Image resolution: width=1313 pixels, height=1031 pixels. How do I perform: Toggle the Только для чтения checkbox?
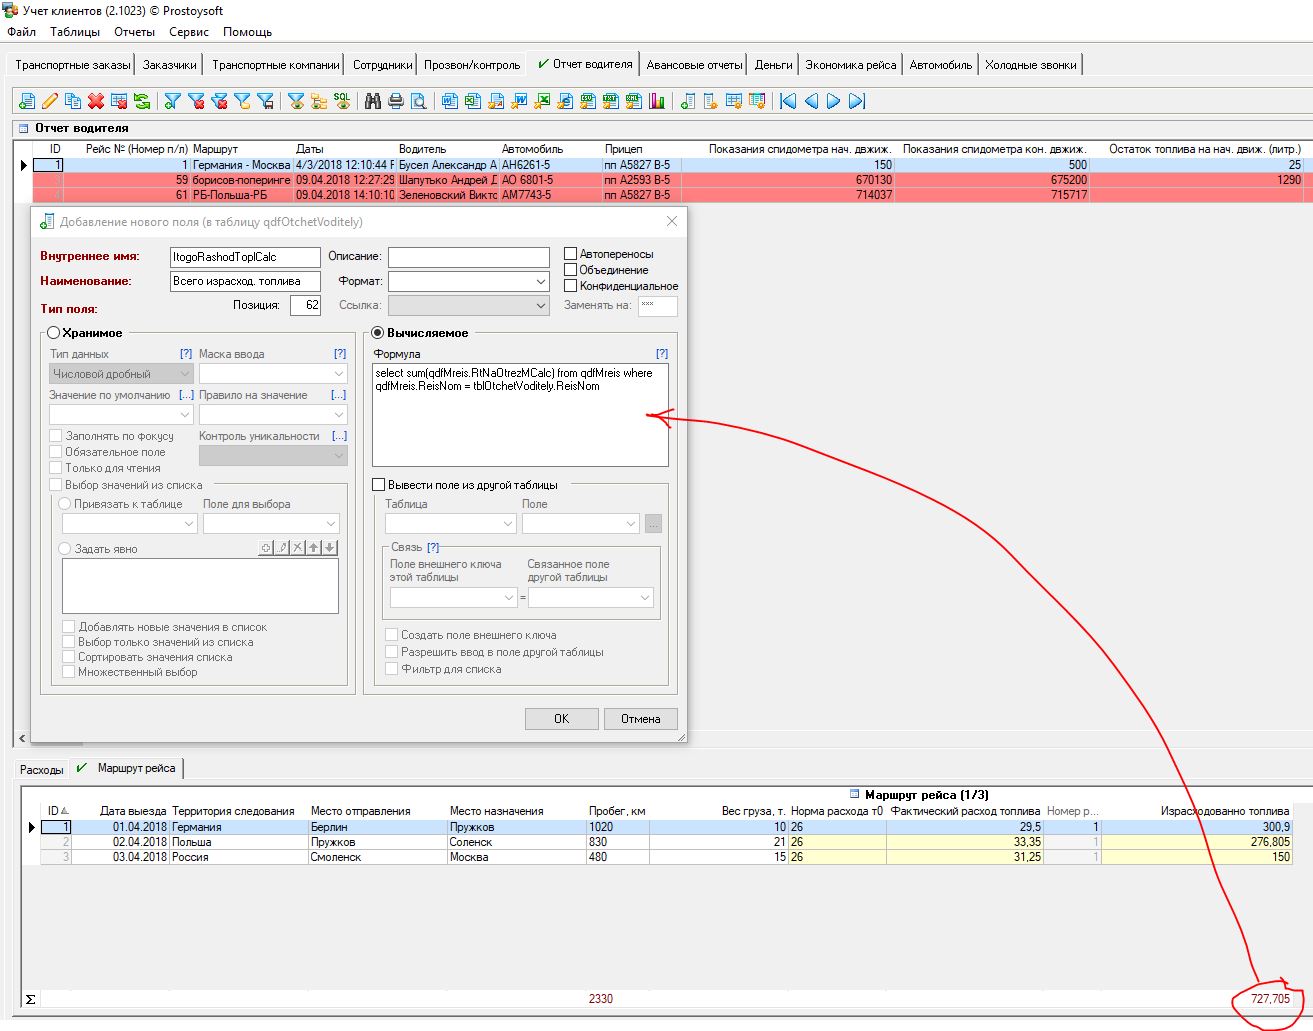point(56,468)
